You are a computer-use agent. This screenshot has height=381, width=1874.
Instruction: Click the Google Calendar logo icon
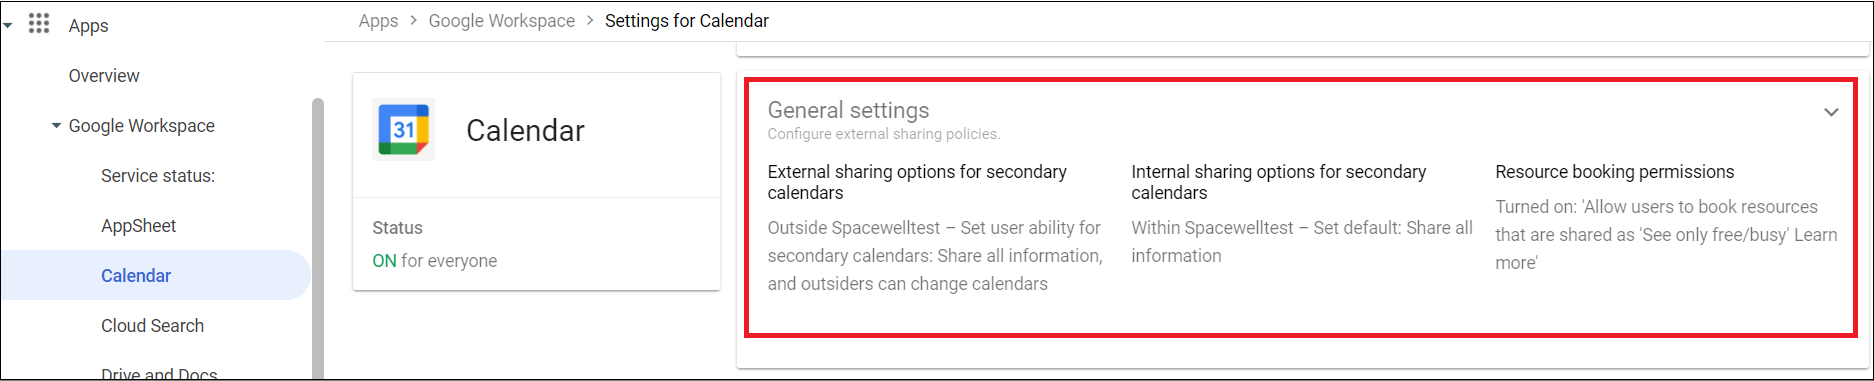[404, 130]
